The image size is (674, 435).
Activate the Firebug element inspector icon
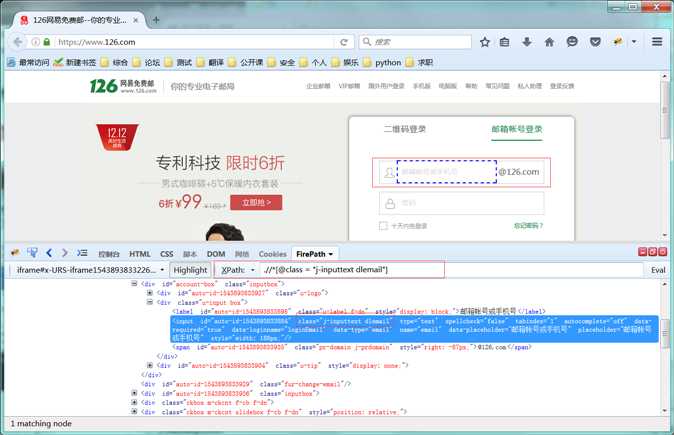click(32, 253)
